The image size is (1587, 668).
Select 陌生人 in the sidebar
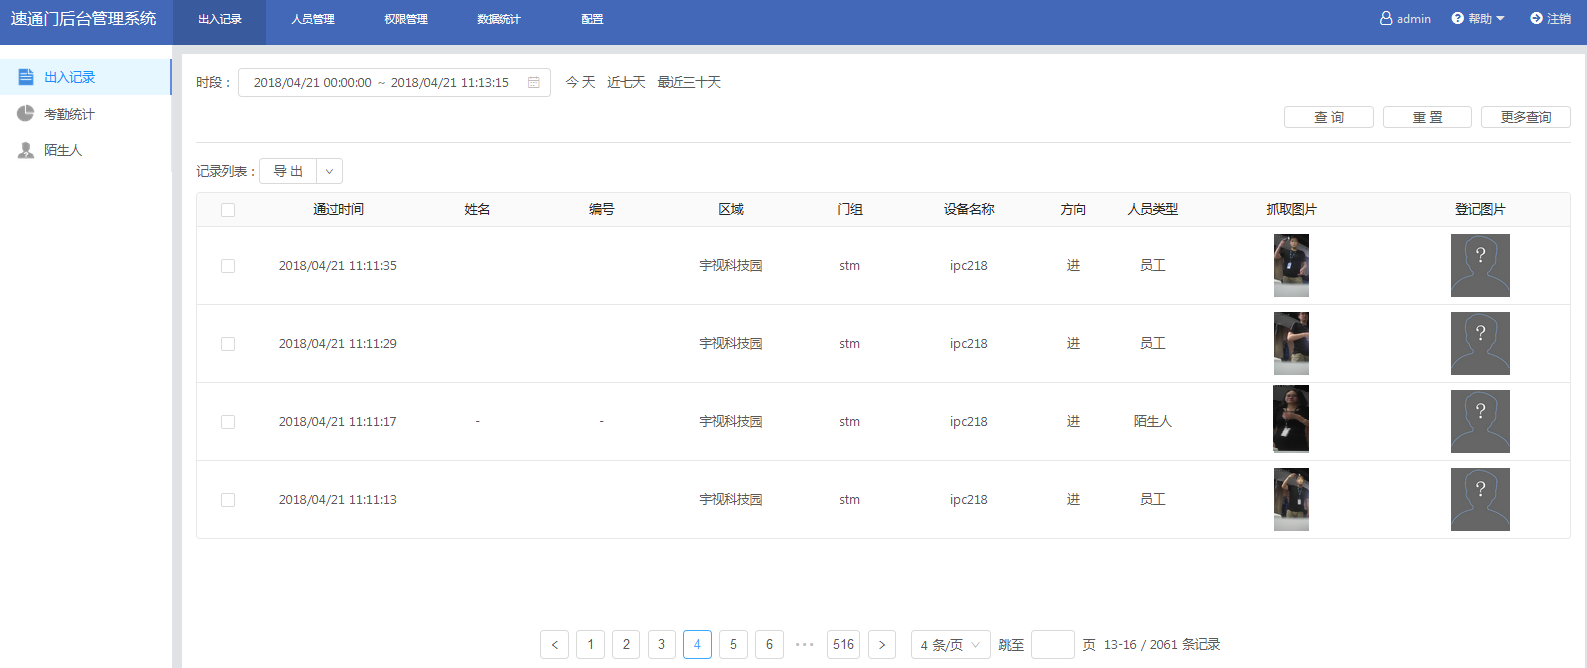pos(86,150)
